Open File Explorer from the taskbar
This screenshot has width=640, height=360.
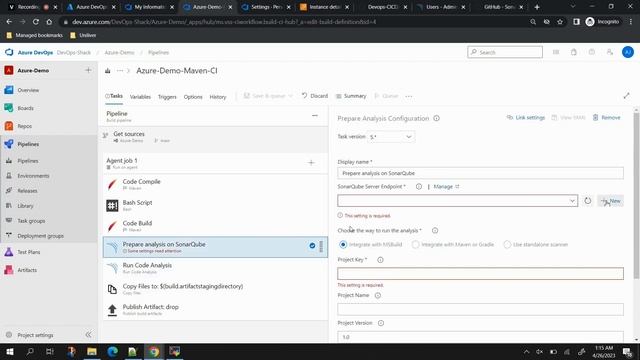(x=92, y=351)
